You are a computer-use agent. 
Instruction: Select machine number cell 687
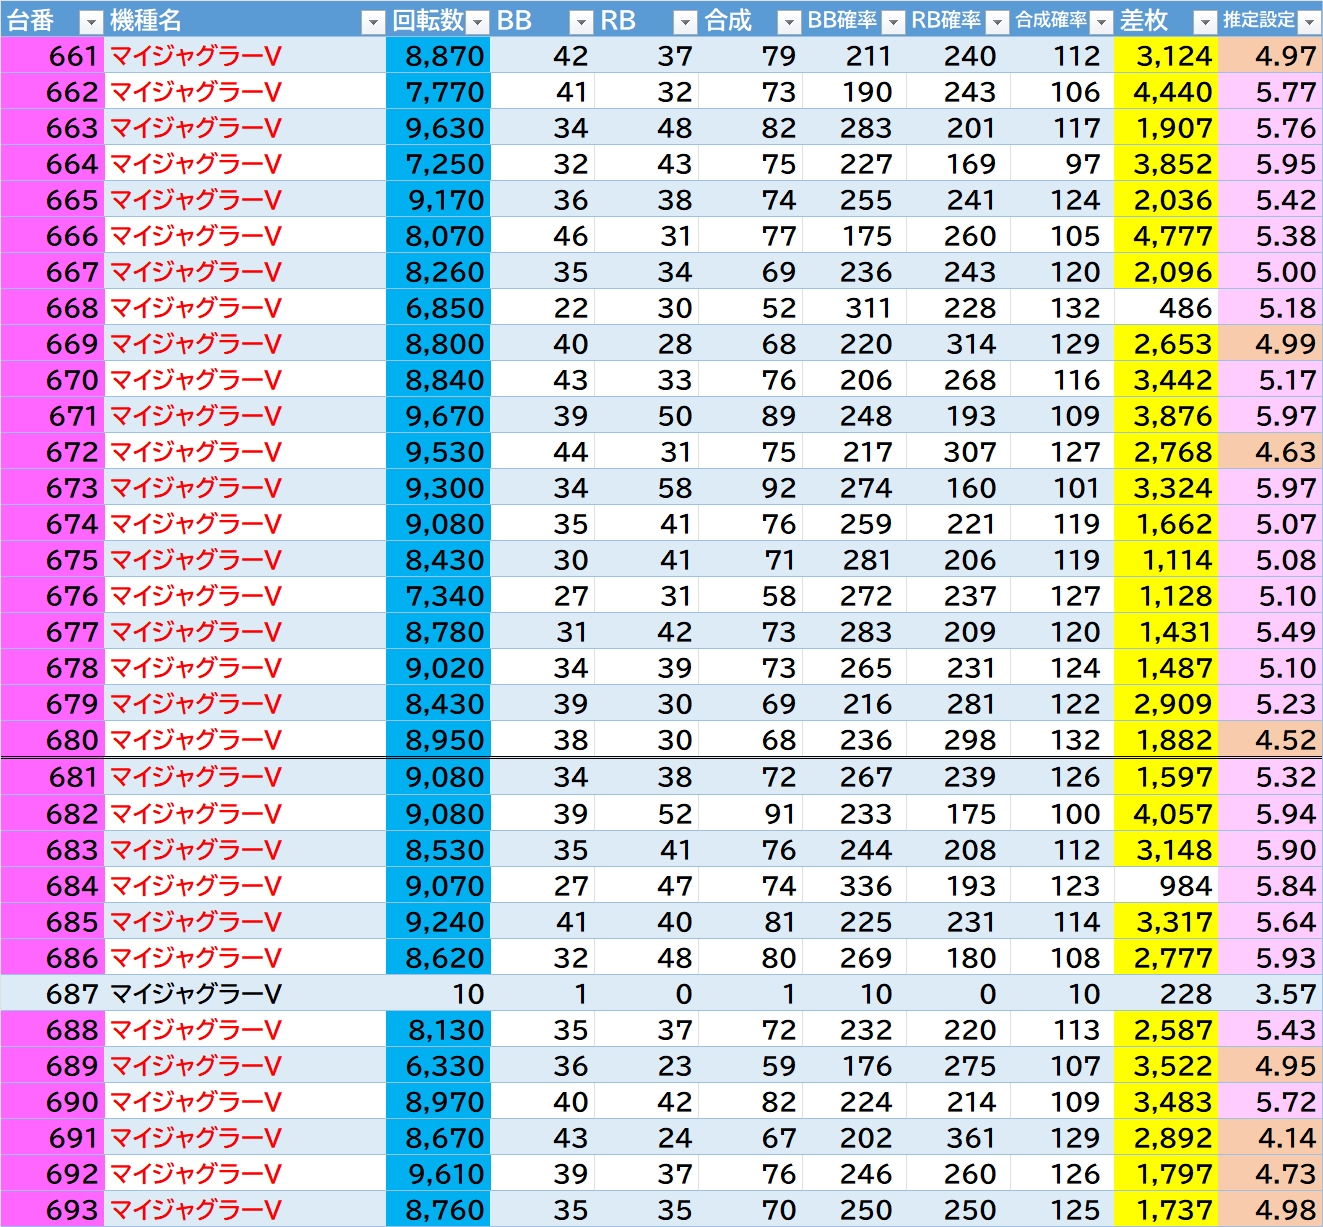click(x=52, y=994)
